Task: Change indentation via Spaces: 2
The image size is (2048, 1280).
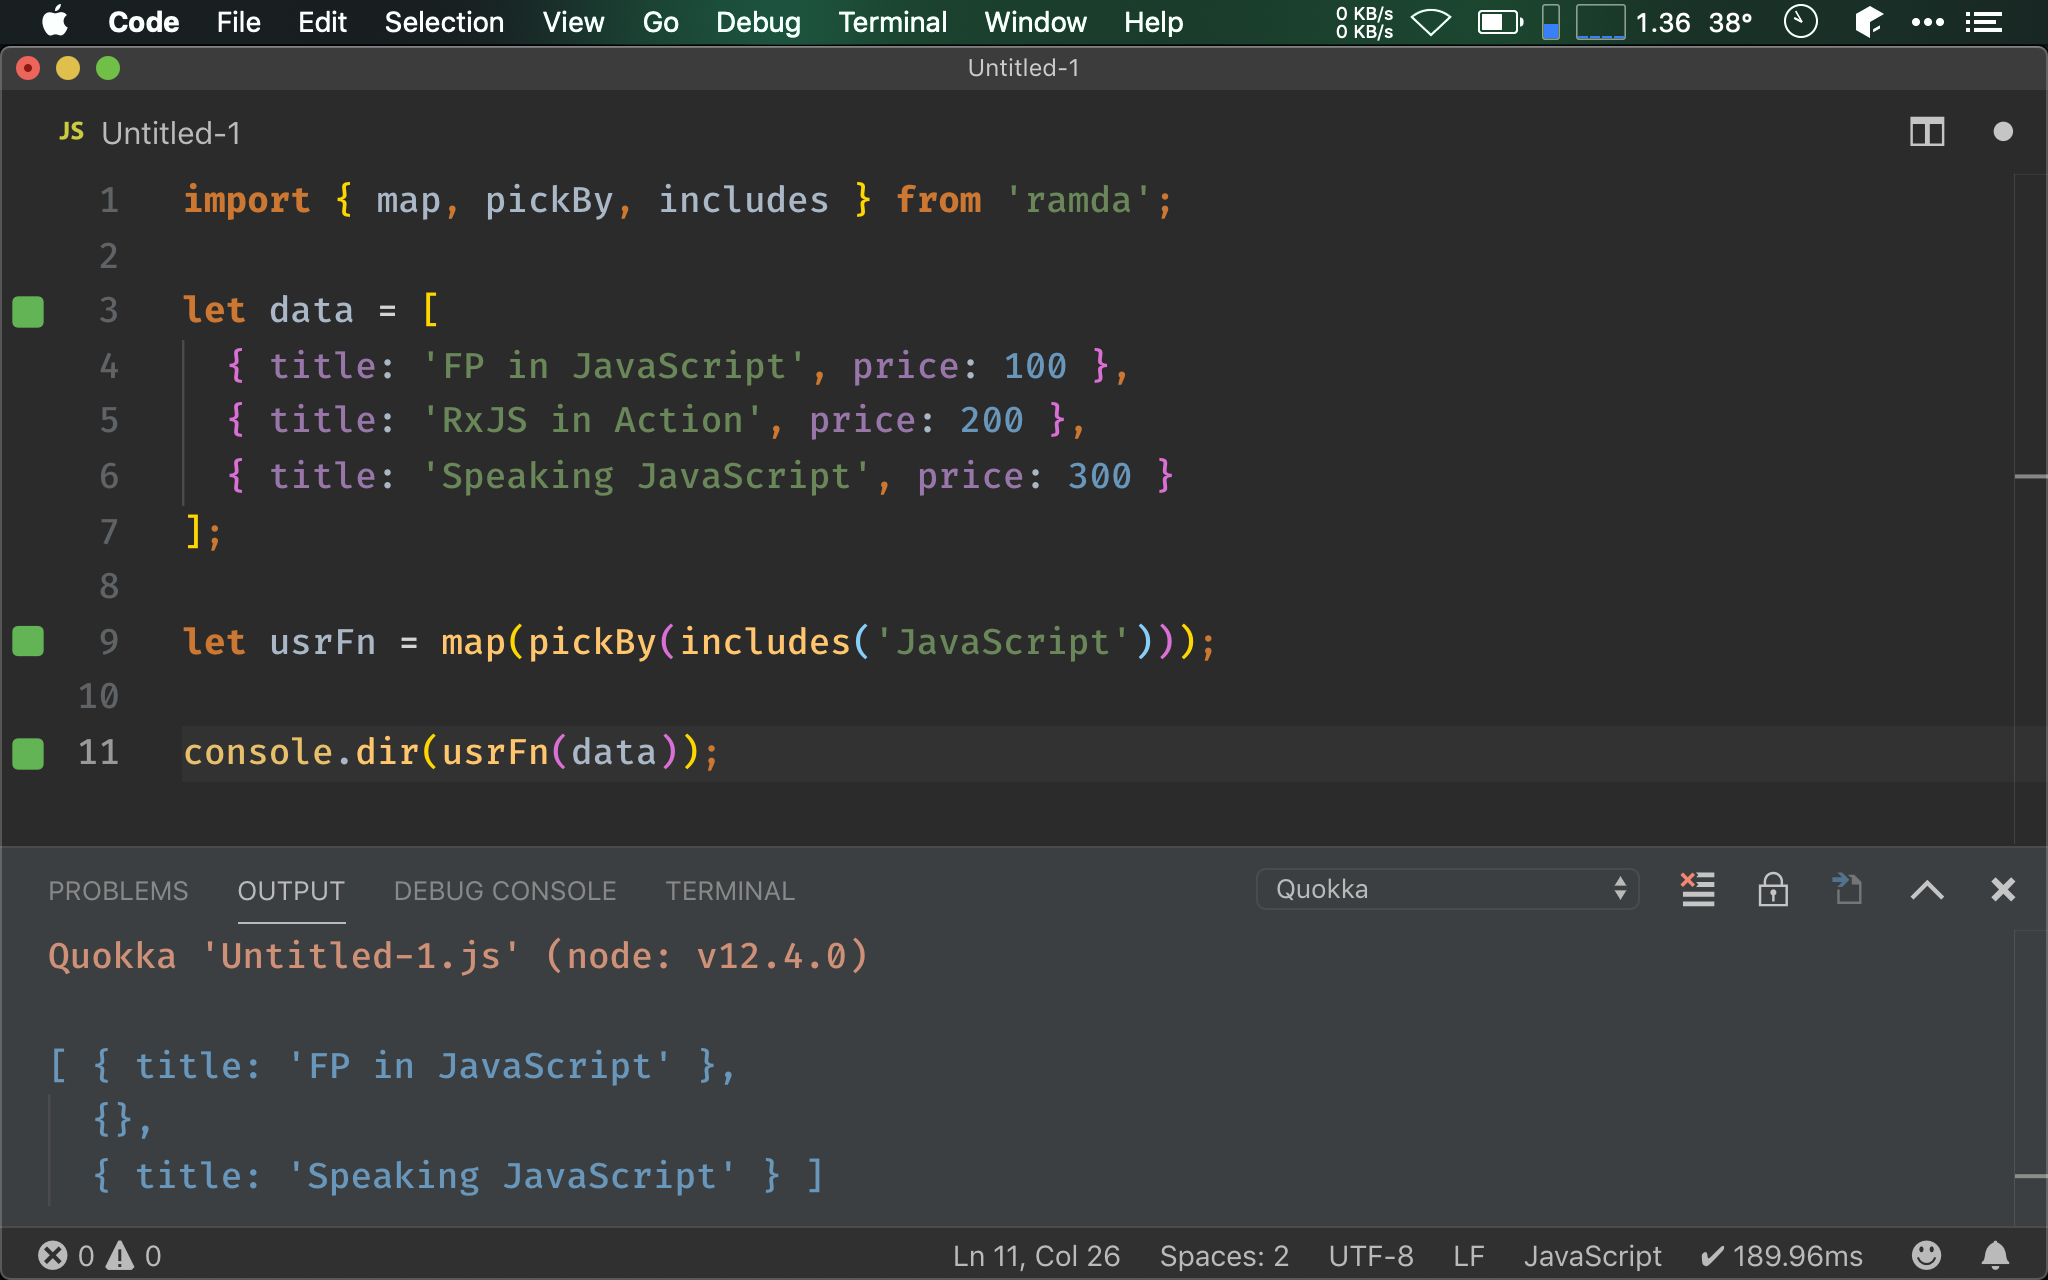Action: (1224, 1255)
